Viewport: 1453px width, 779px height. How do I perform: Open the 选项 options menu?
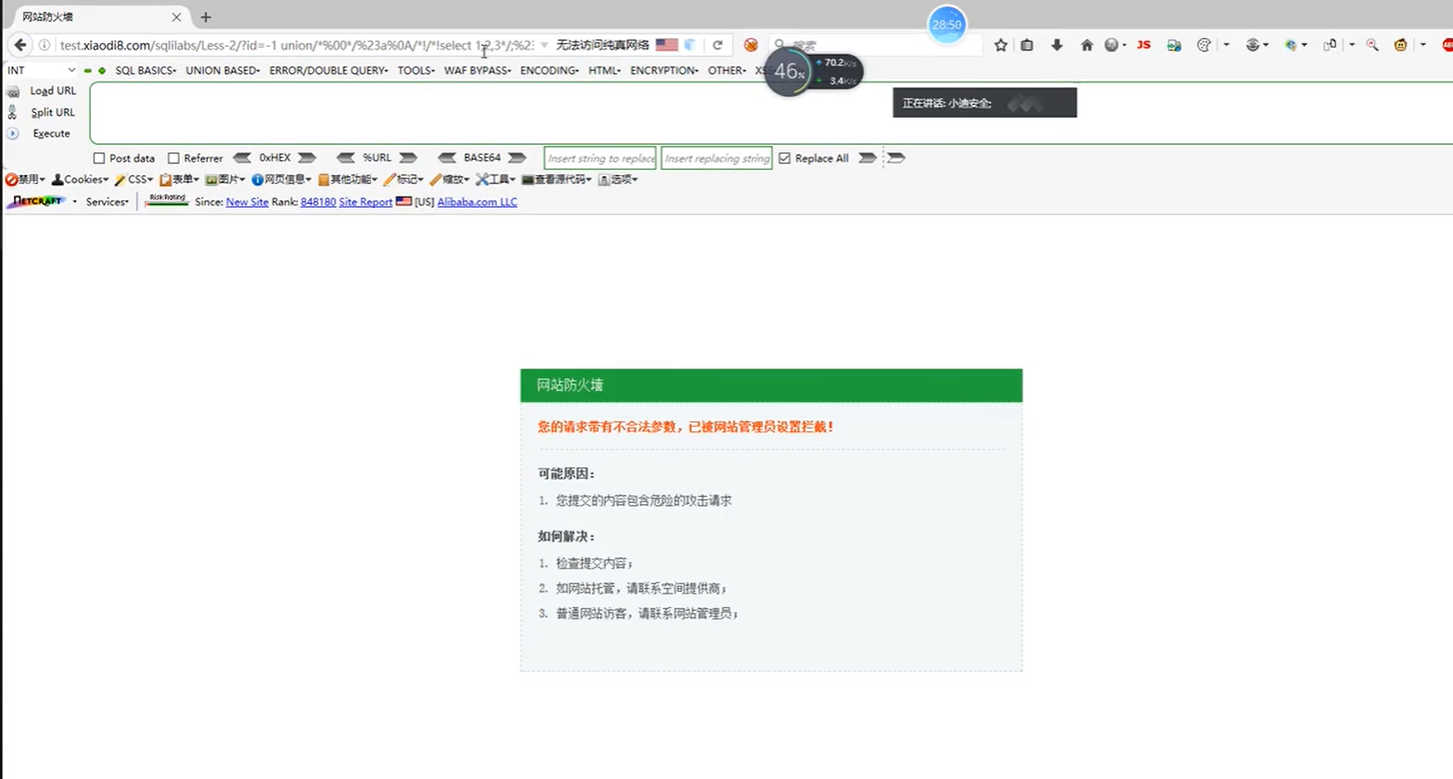(619, 179)
